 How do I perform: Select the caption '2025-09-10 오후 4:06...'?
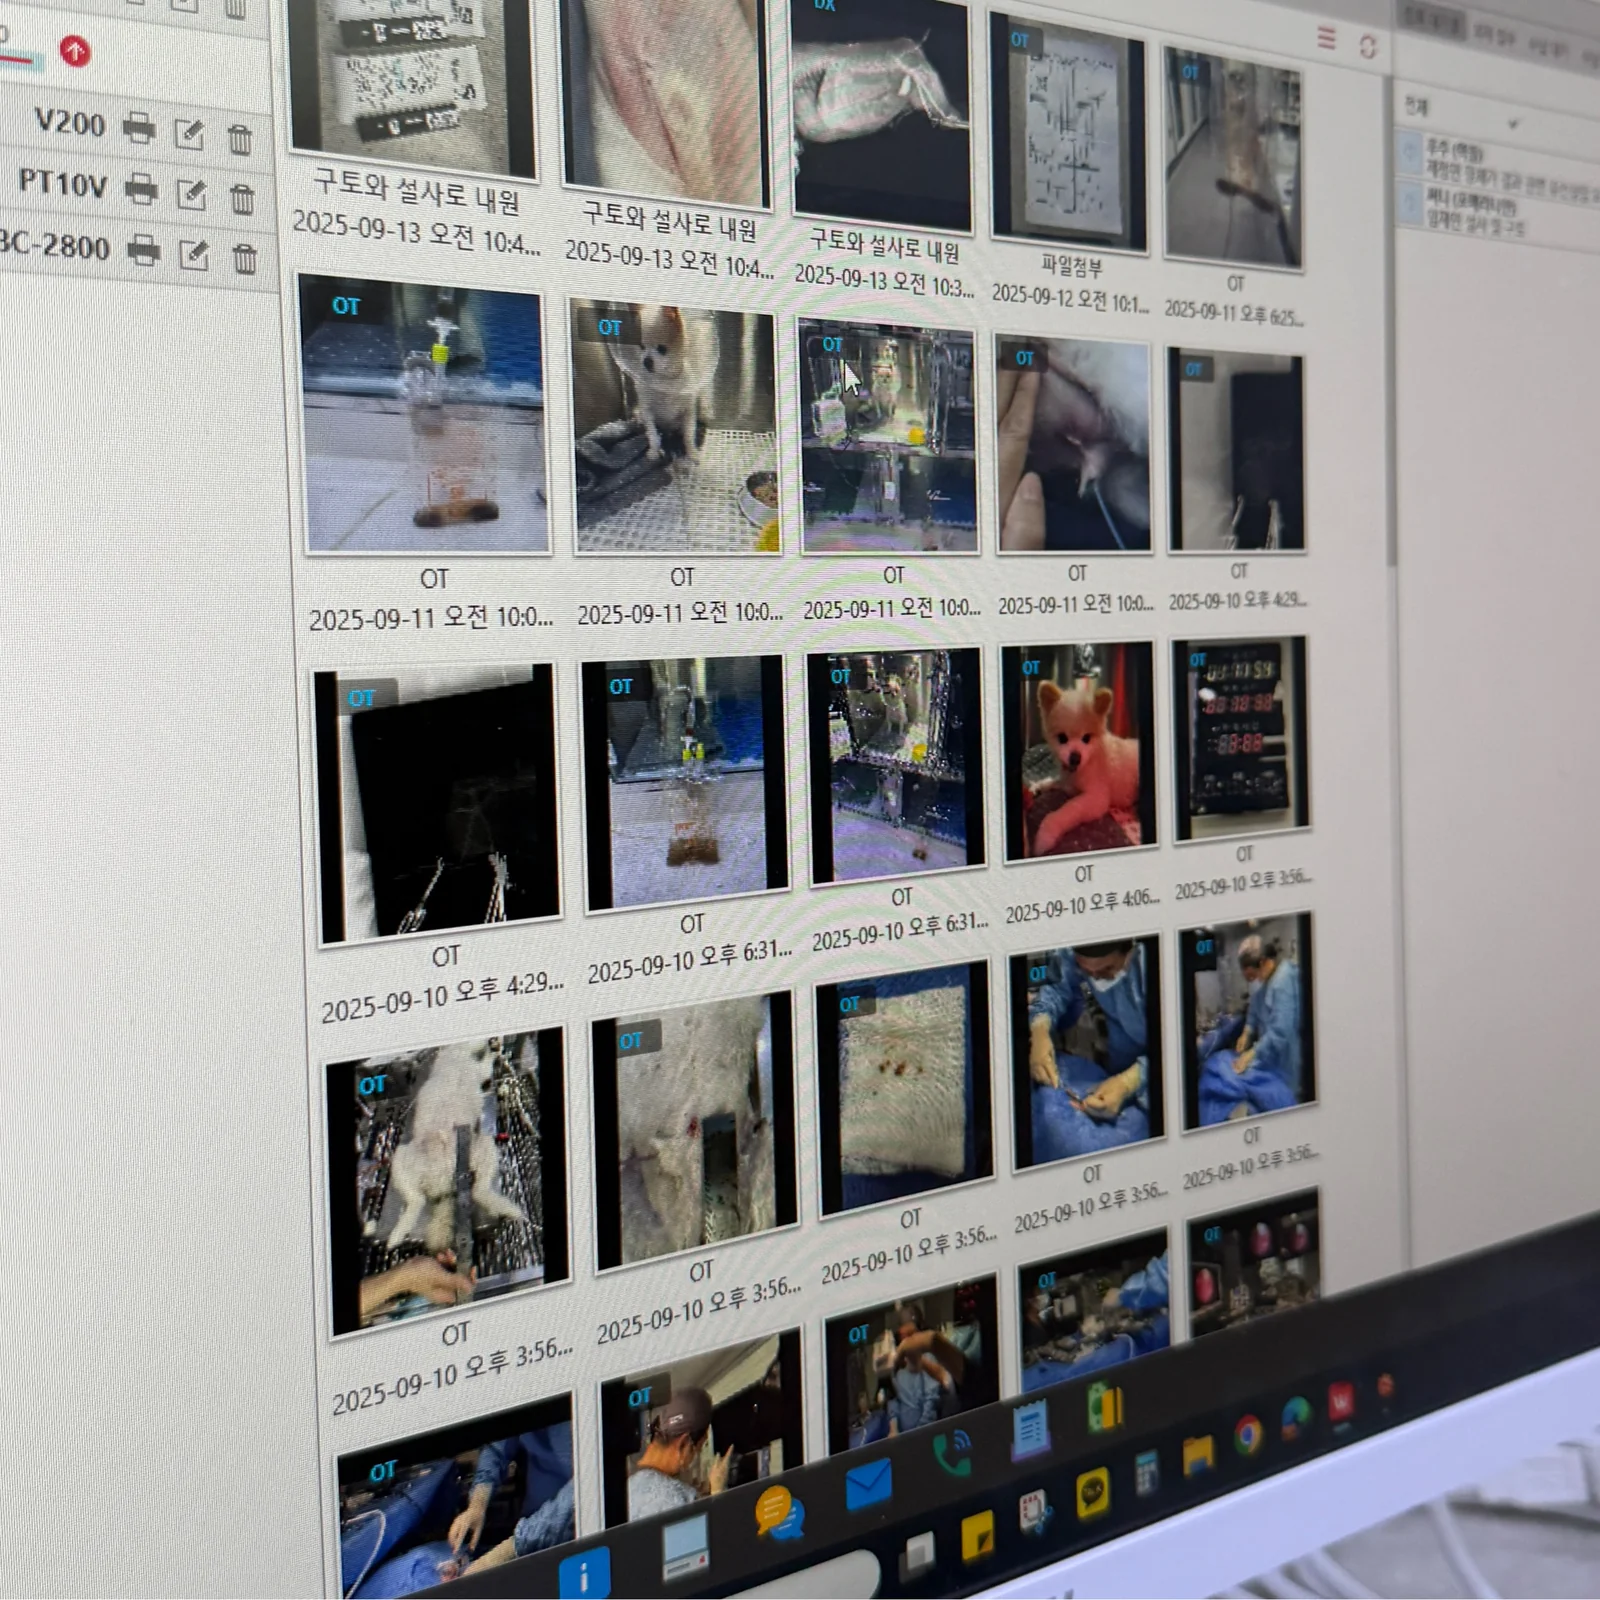(1082, 907)
